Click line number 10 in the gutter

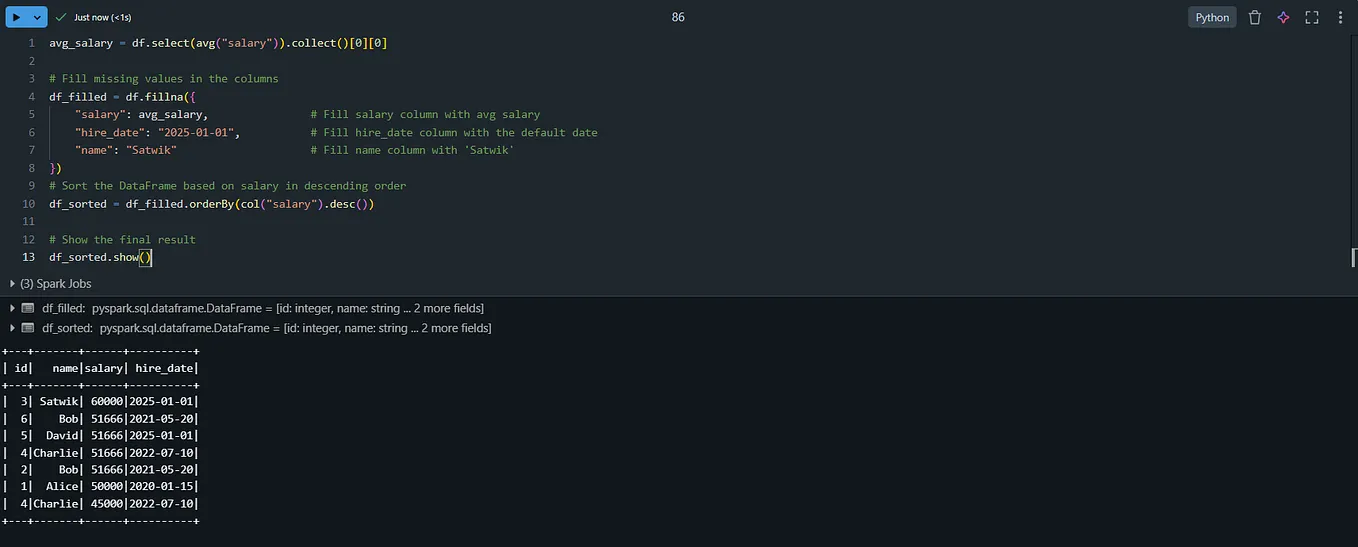pyautogui.click(x=28, y=204)
